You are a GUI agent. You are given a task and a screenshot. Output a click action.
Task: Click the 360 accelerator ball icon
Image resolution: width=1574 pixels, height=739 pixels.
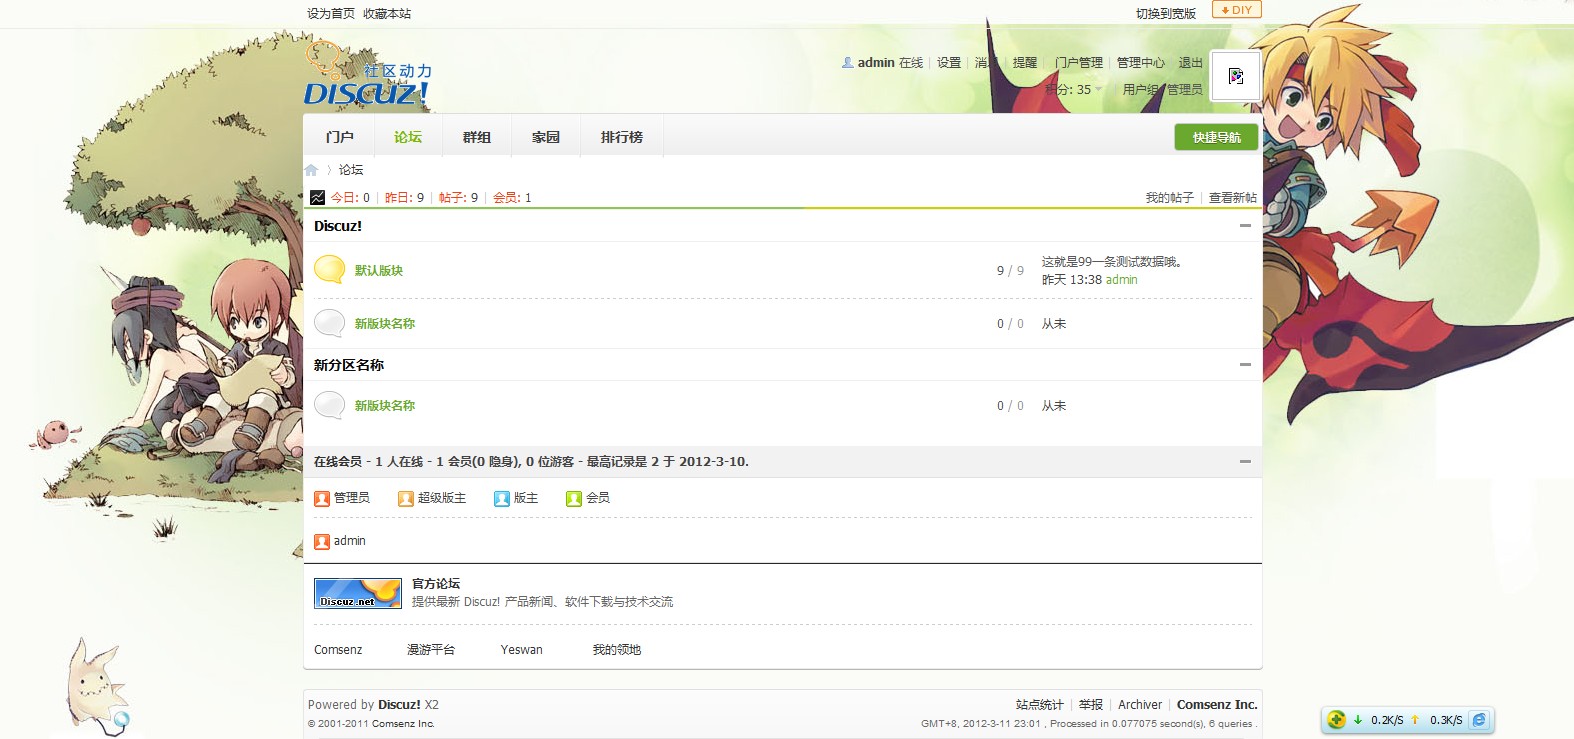(1337, 719)
